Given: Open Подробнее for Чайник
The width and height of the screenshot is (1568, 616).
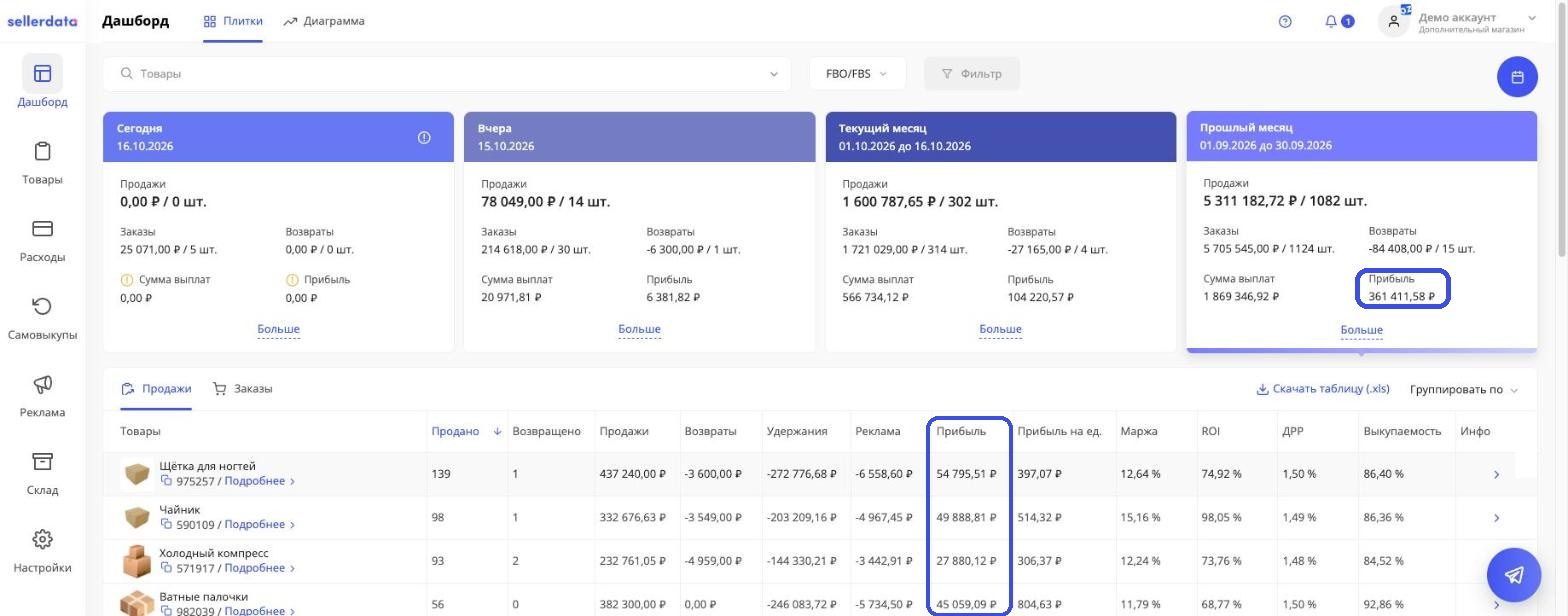Looking at the screenshot, I should [259, 524].
